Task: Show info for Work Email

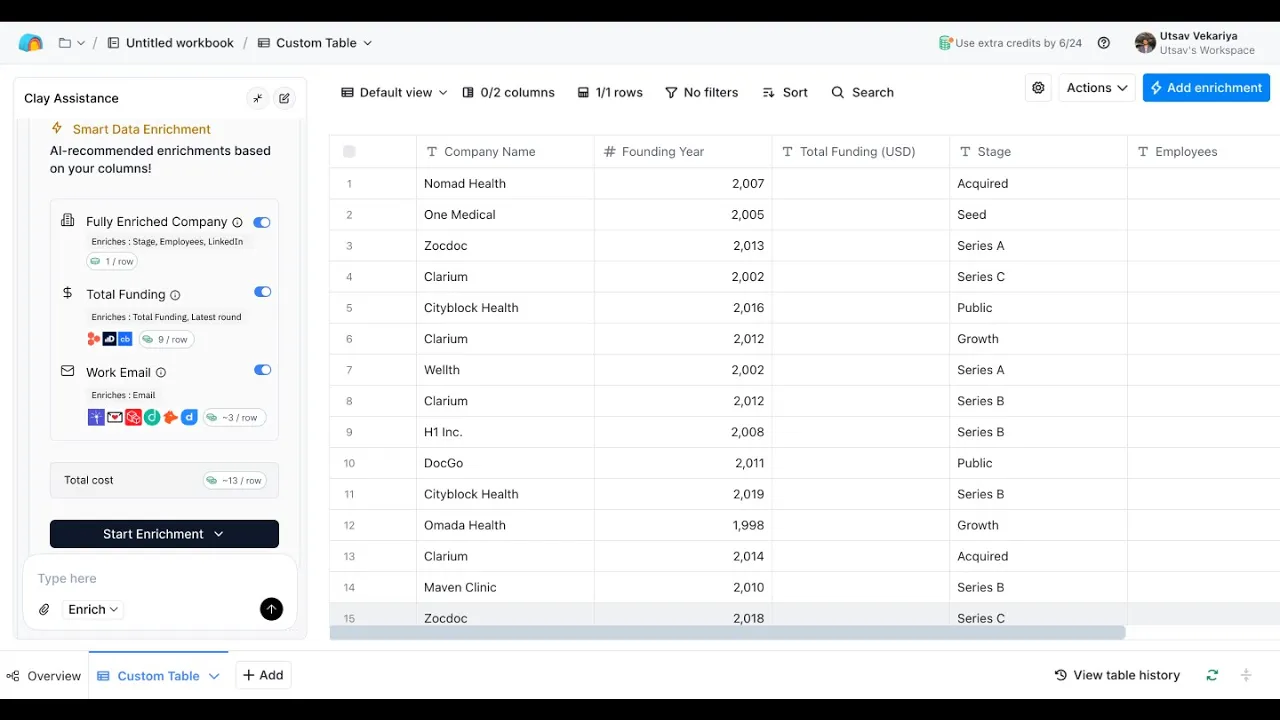Action: [161, 372]
